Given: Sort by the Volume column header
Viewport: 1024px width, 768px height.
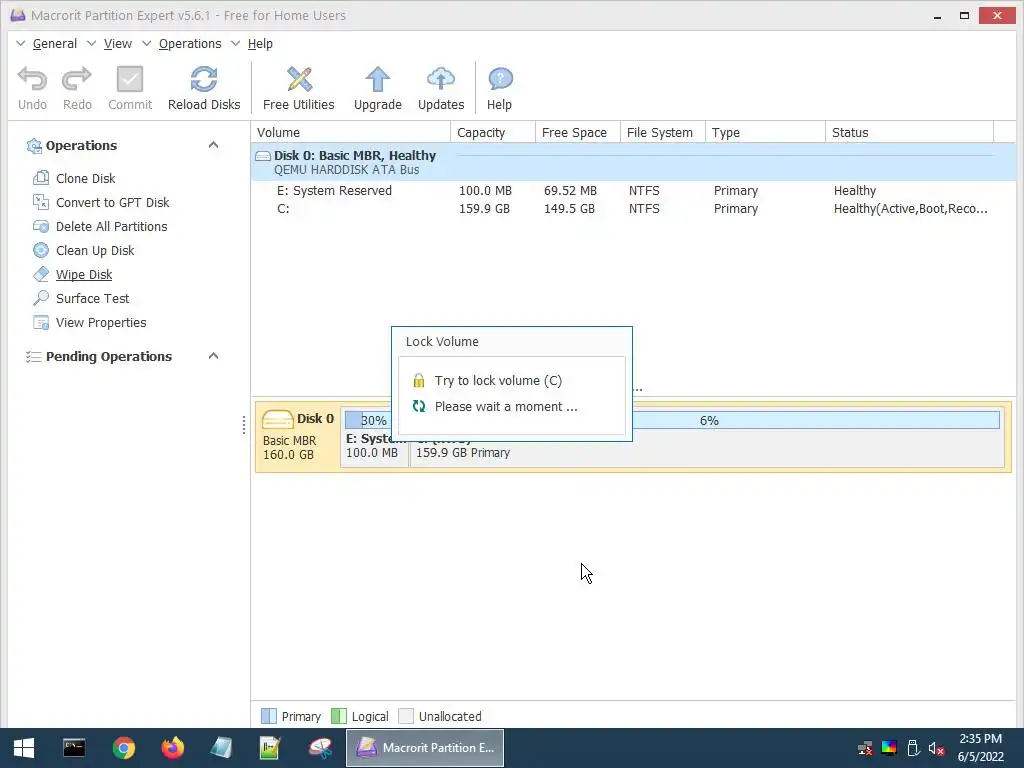Looking at the screenshot, I should pyautogui.click(x=351, y=133).
